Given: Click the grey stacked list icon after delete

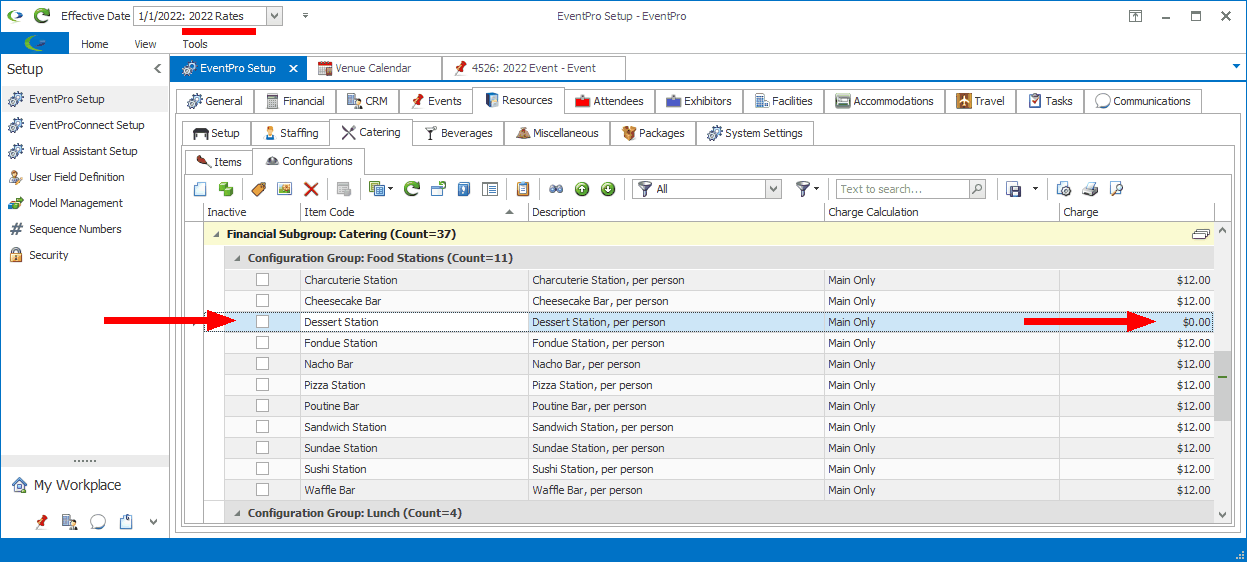Looking at the screenshot, I should coord(344,189).
